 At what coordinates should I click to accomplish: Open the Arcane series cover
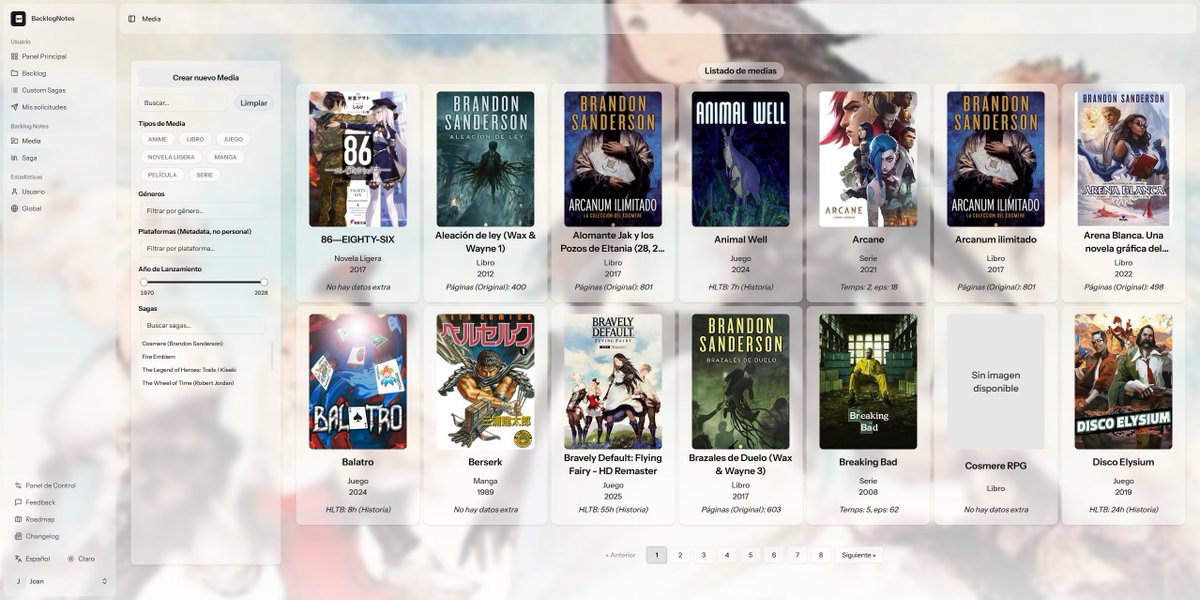868,159
